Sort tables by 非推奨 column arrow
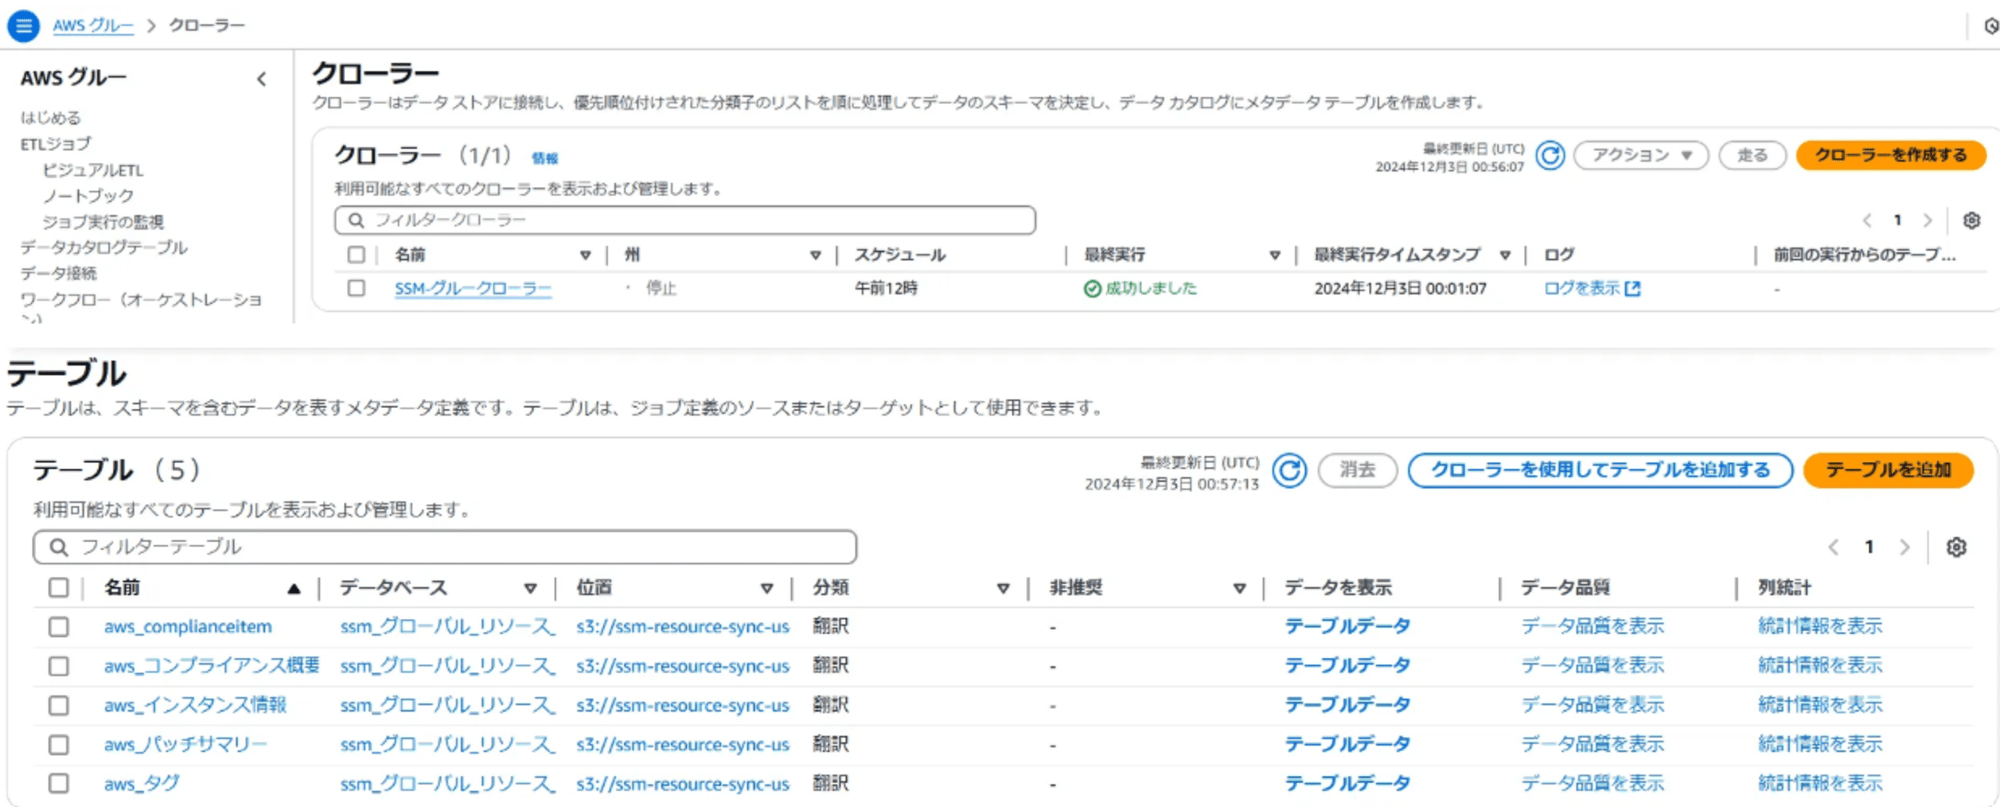The height and width of the screenshot is (807, 2000). pyautogui.click(x=1239, y=589)
